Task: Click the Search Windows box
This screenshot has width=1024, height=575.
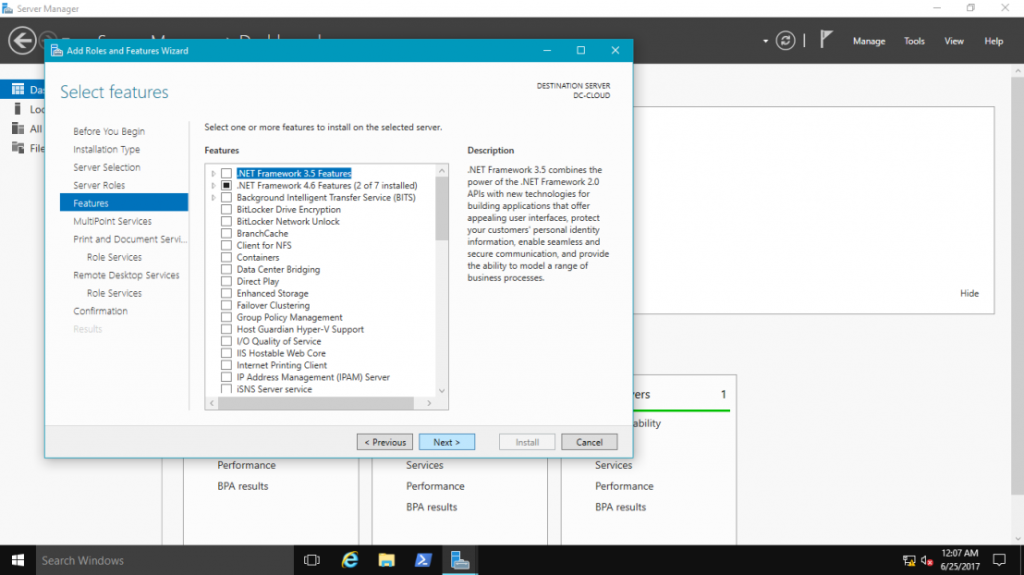Action: click(x=165, y=560)
